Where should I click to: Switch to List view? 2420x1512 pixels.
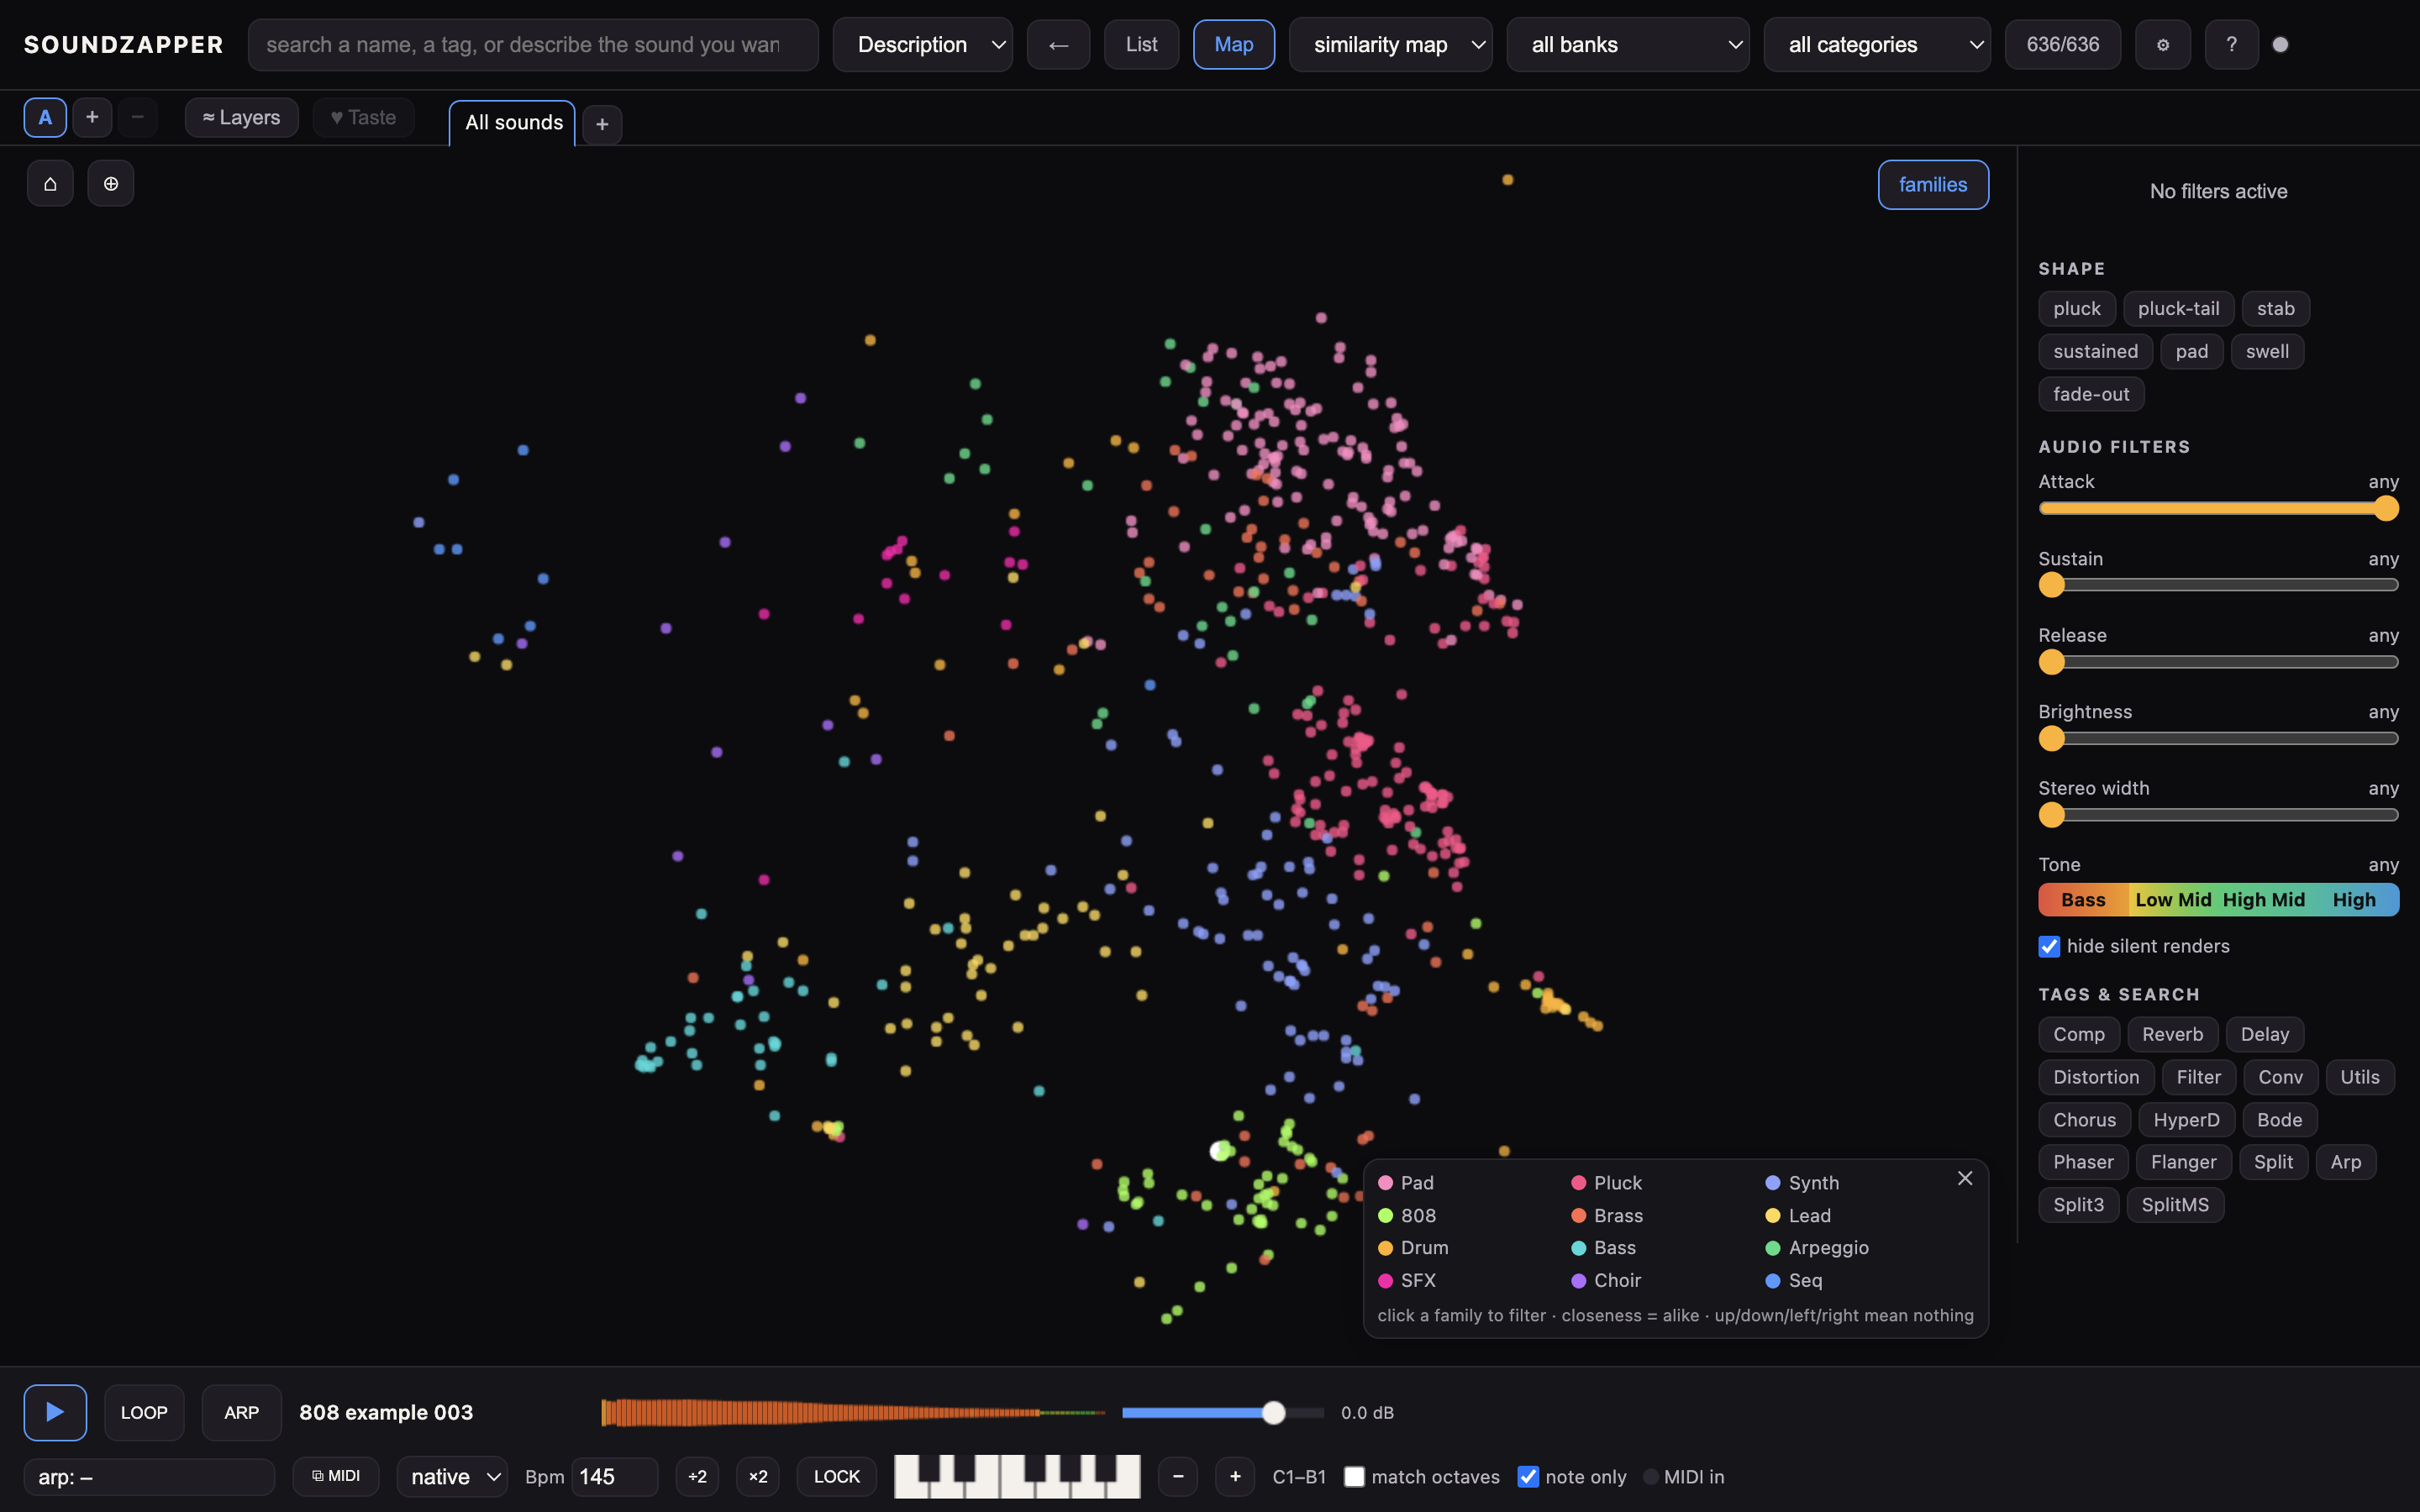1141,45
